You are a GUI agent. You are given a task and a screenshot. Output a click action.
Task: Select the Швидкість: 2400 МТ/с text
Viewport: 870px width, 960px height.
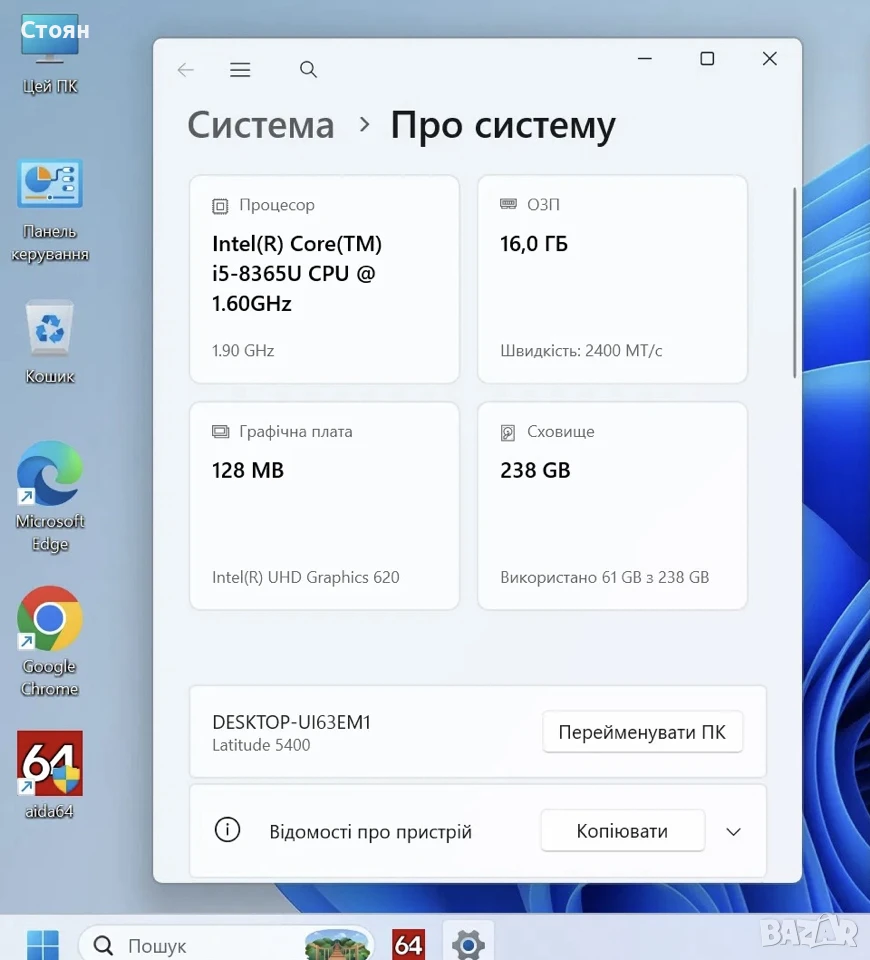click(581, 351)
